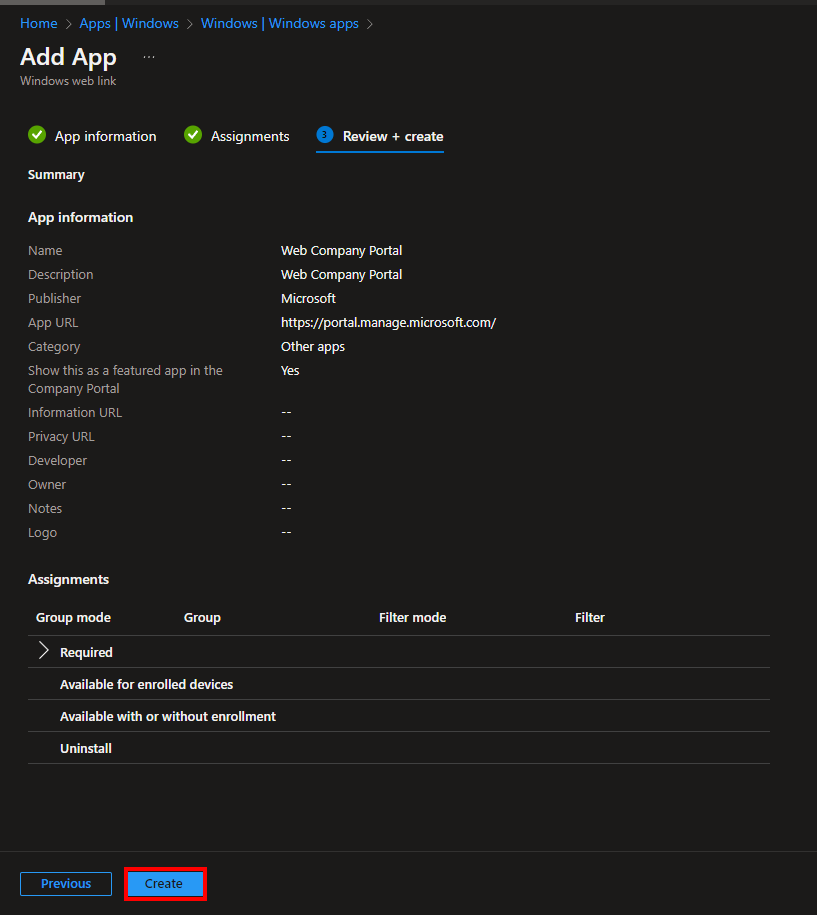Viewport: 817px width, 915px height.
Task: Select Available with or without enrollment row
Action: pos(168,716)
